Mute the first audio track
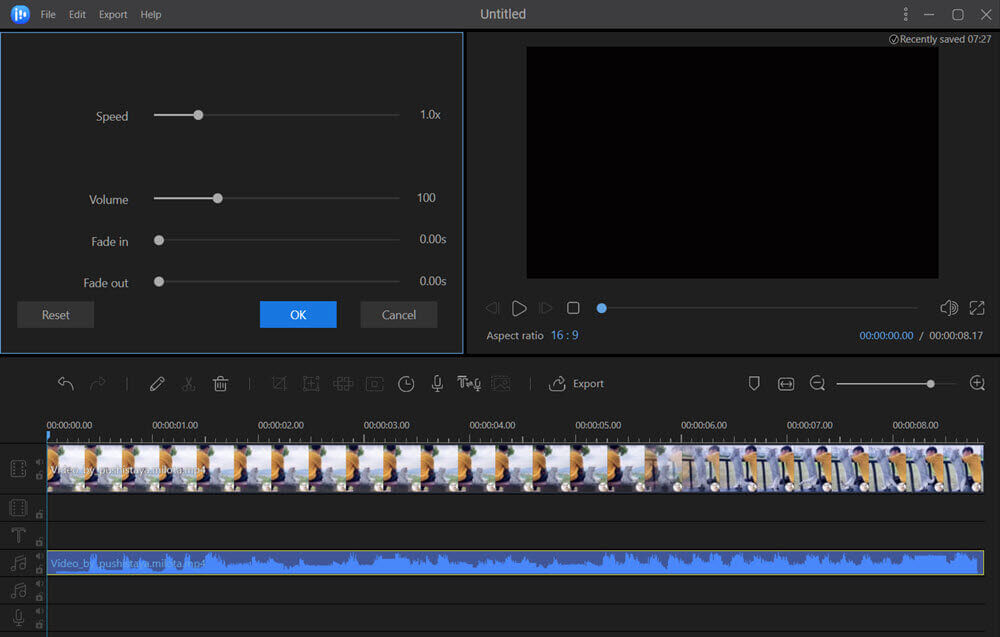The width and height of the screenshot is (1000, 637). click(39, 556)
